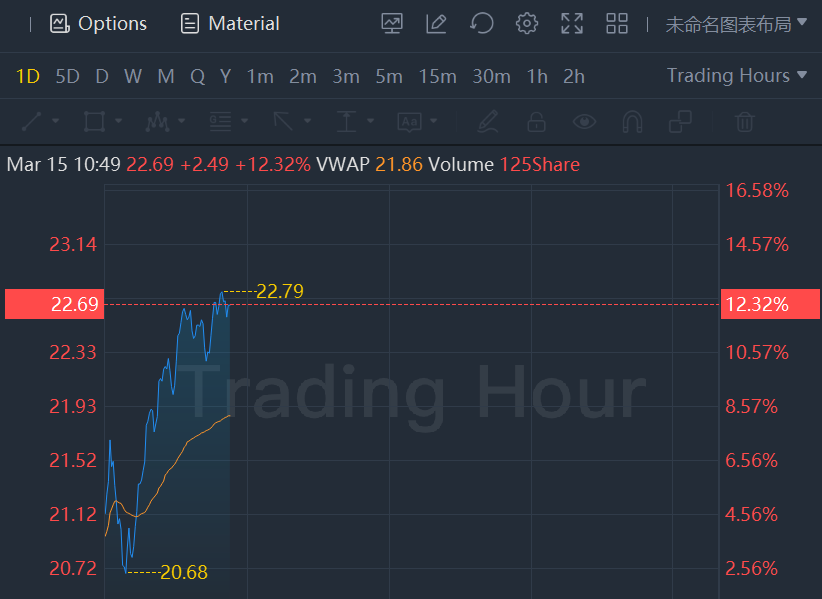The height and width of the screenshot is (599, 822).
Task: Delete drawings with the trash icon
Action: point(744,122)
